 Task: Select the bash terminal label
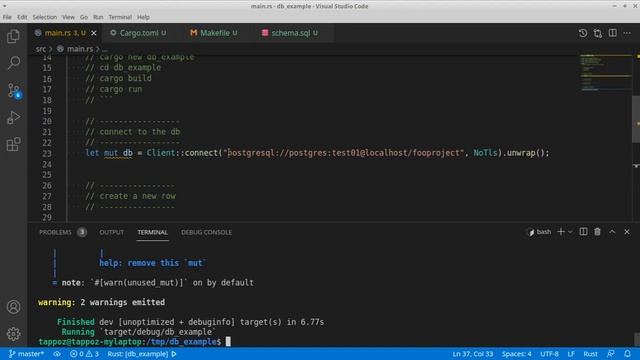pos(539,232)
